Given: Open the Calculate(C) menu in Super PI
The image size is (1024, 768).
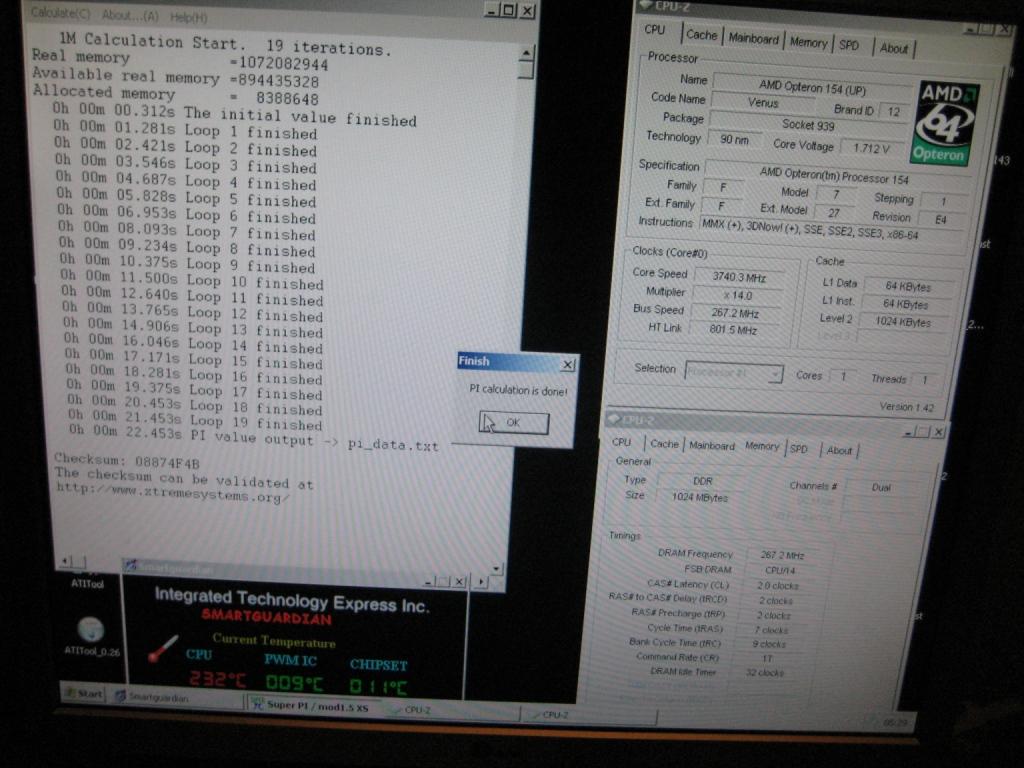Looking at the screenshot, I should [x=60, y=13].
